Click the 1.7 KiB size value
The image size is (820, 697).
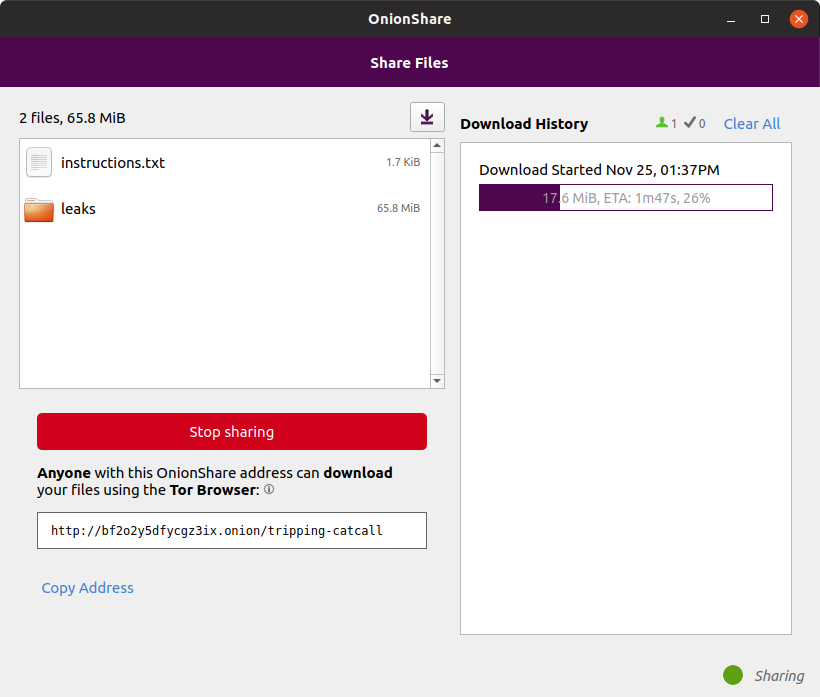click(x=403, y=162)
